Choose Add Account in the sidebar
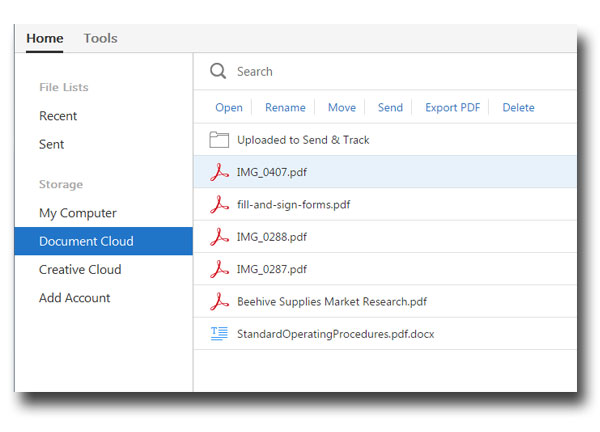 click(75, 298)
